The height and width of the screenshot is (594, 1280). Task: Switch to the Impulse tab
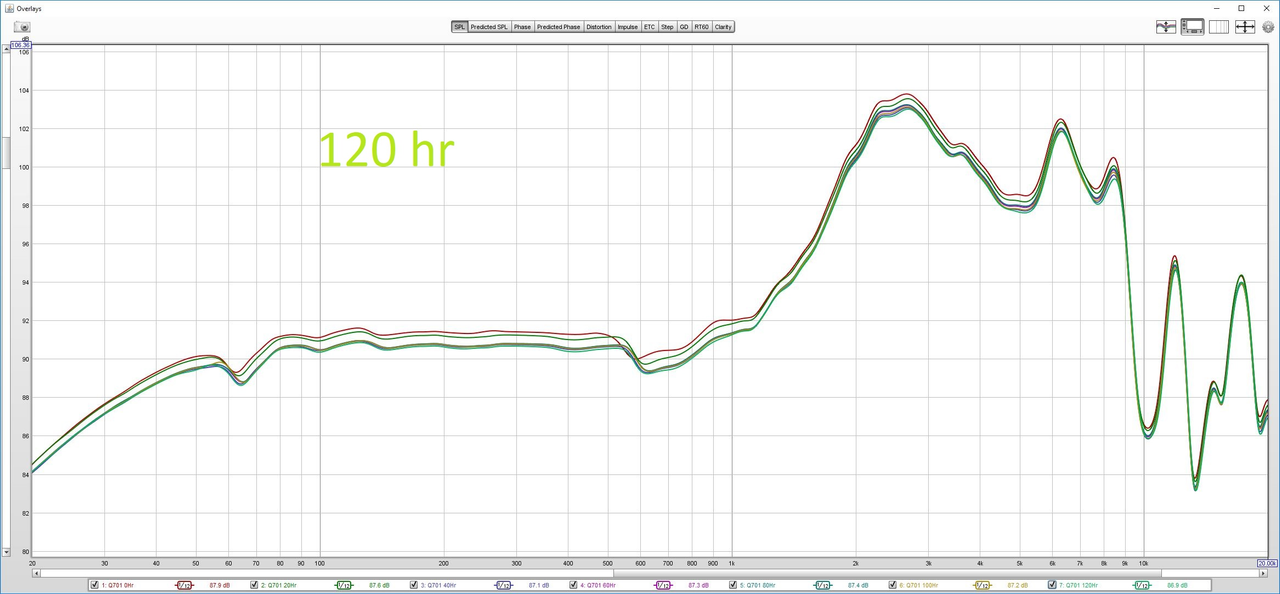tap(627, 27)
